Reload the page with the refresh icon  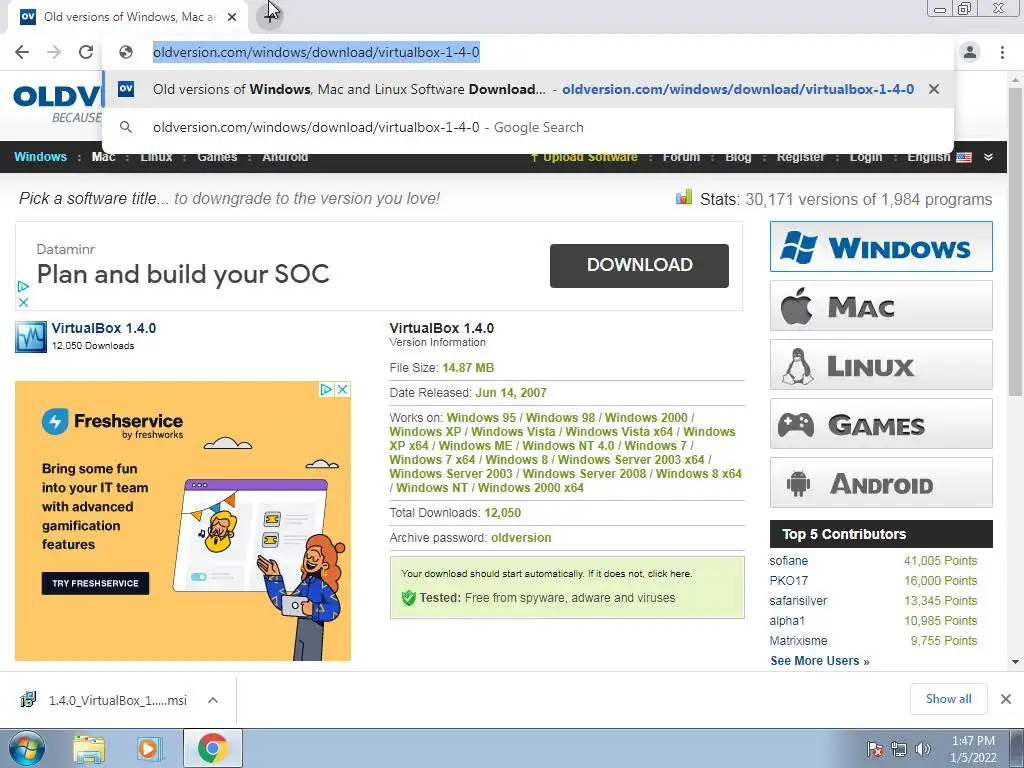pos(86,52)
